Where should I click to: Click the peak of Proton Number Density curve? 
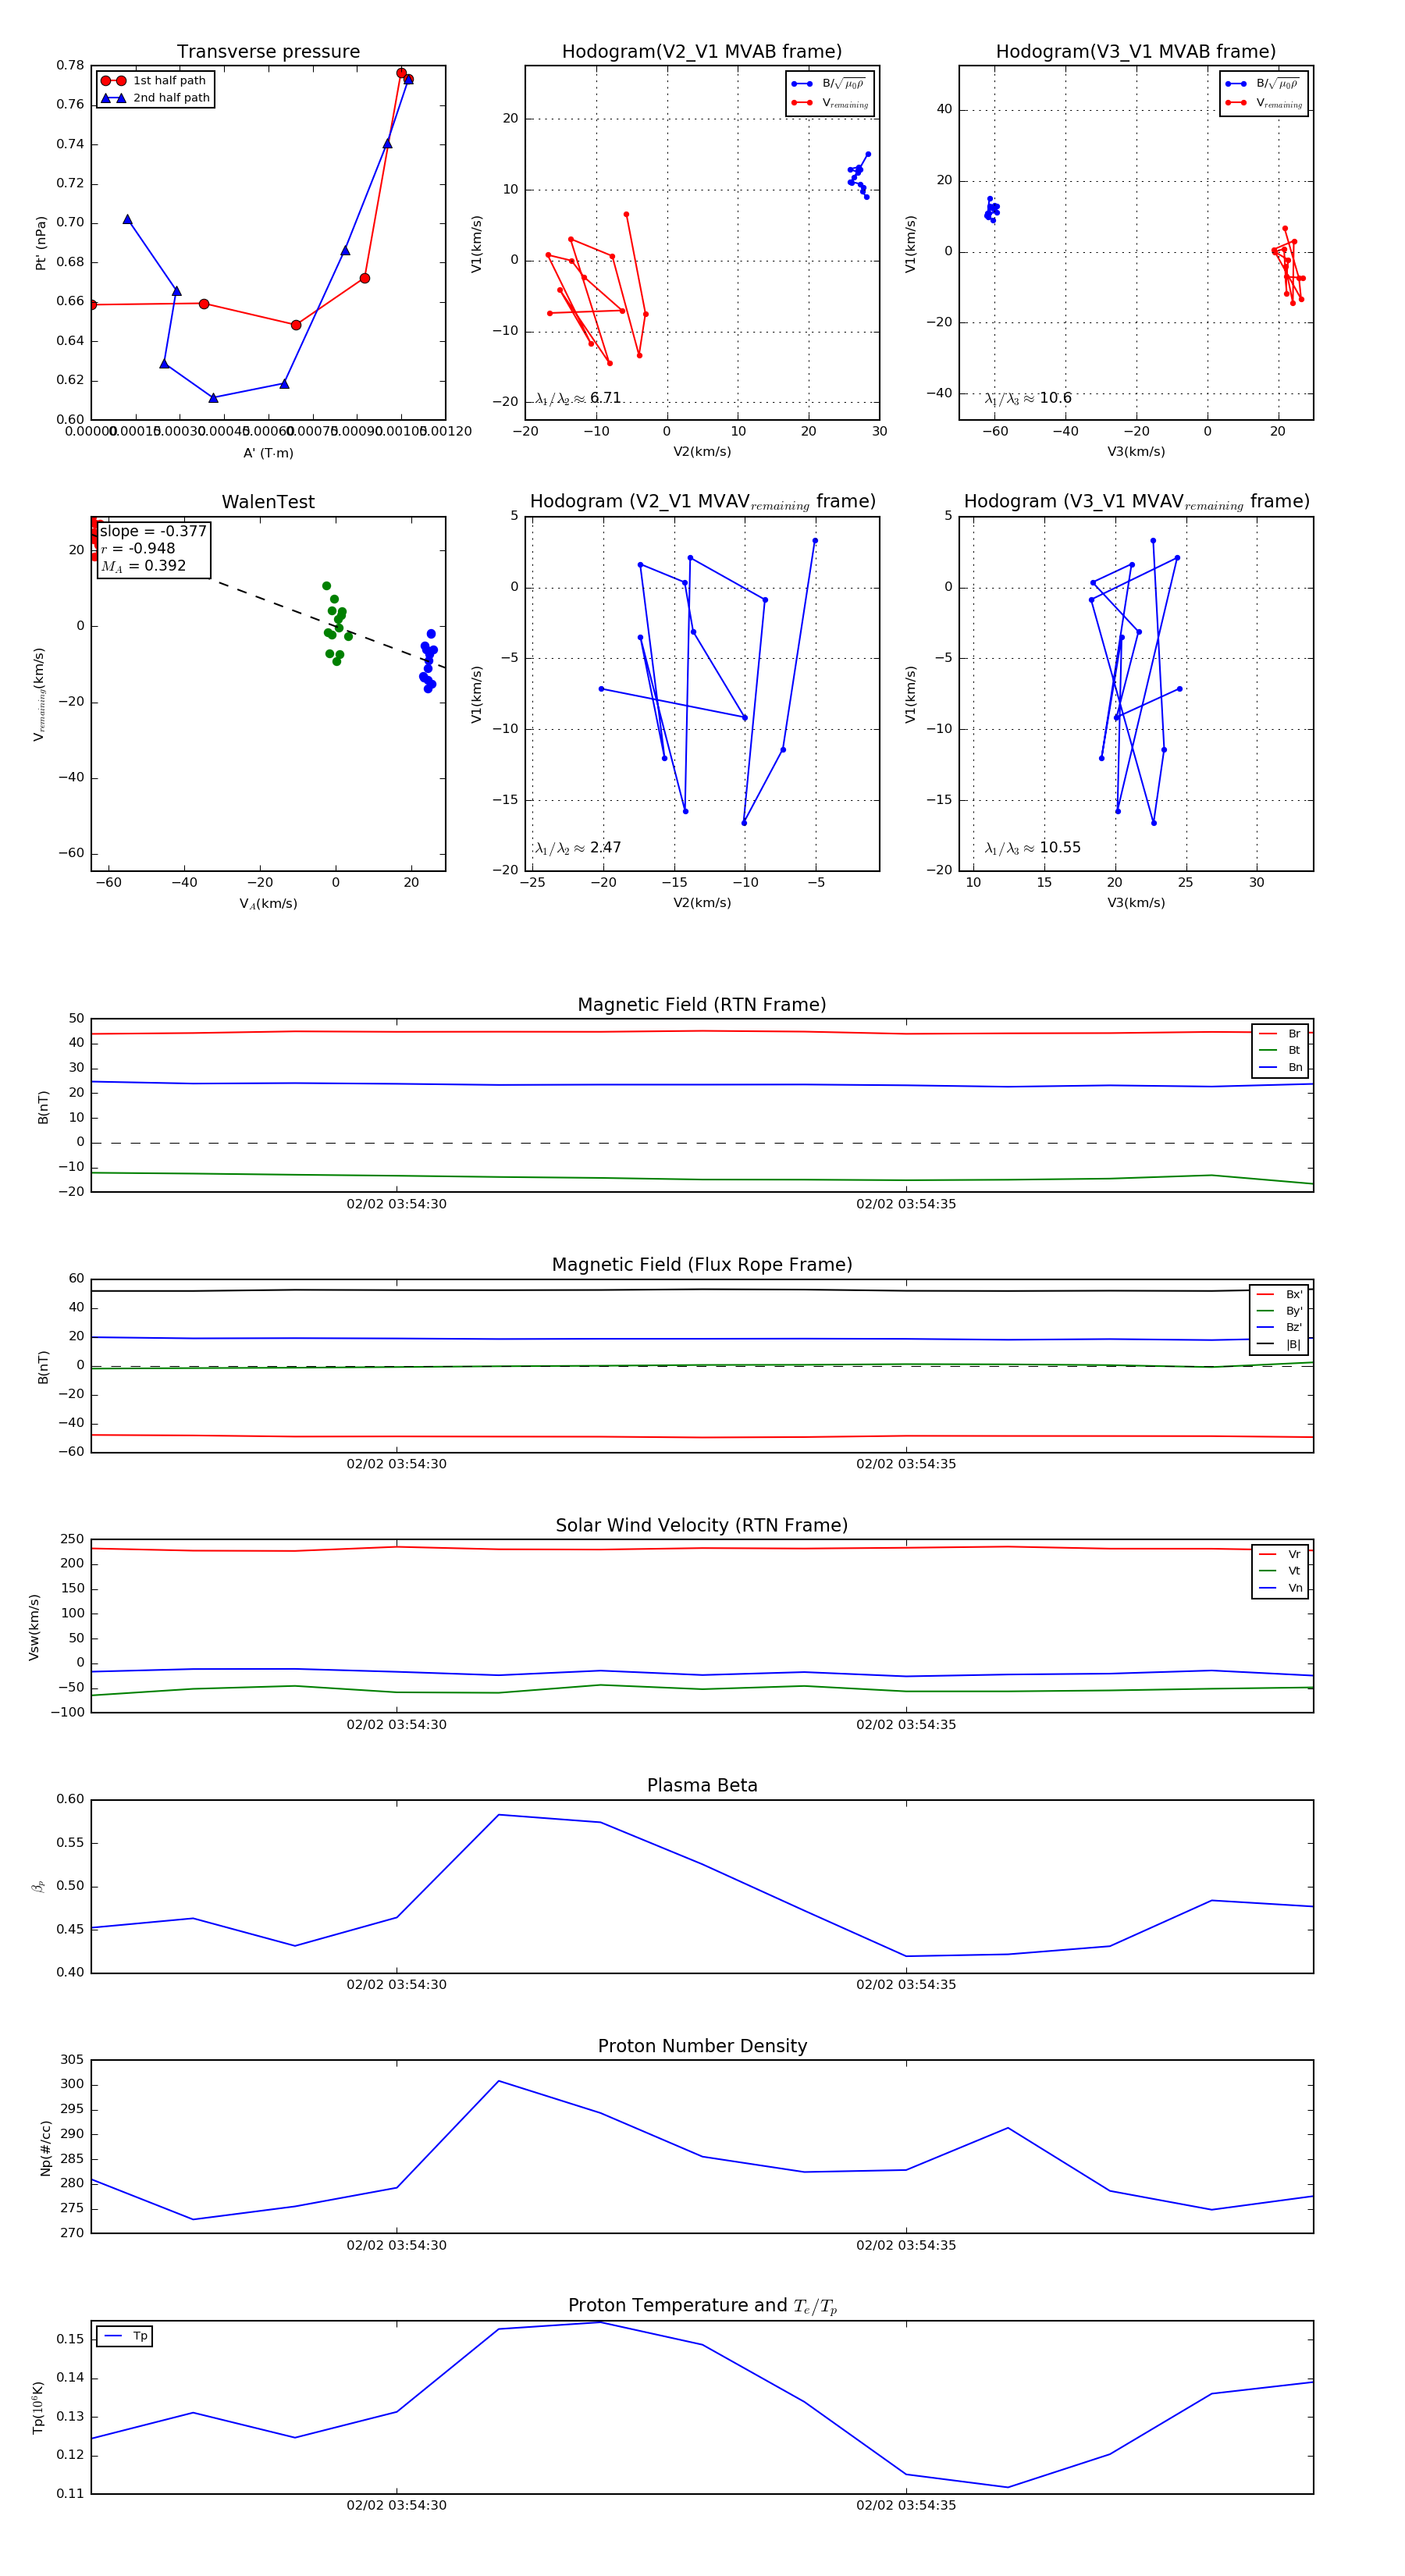tap(499, 2081)
